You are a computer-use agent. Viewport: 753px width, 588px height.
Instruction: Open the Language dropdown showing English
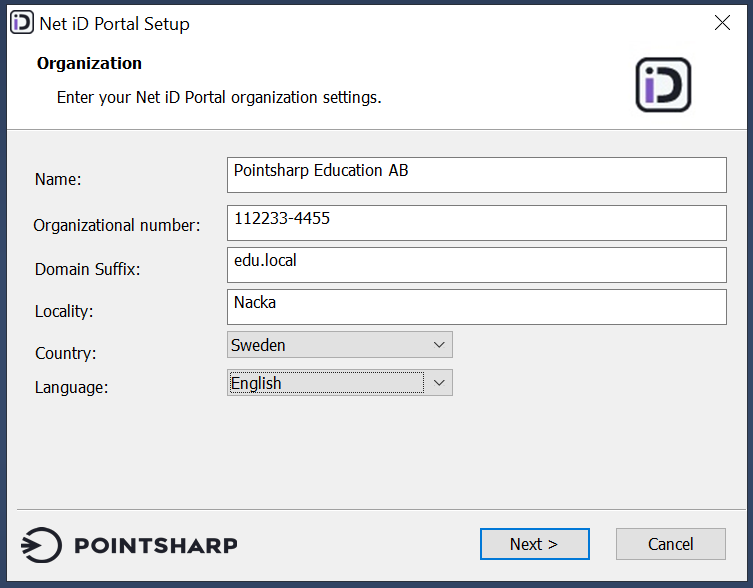340,383
